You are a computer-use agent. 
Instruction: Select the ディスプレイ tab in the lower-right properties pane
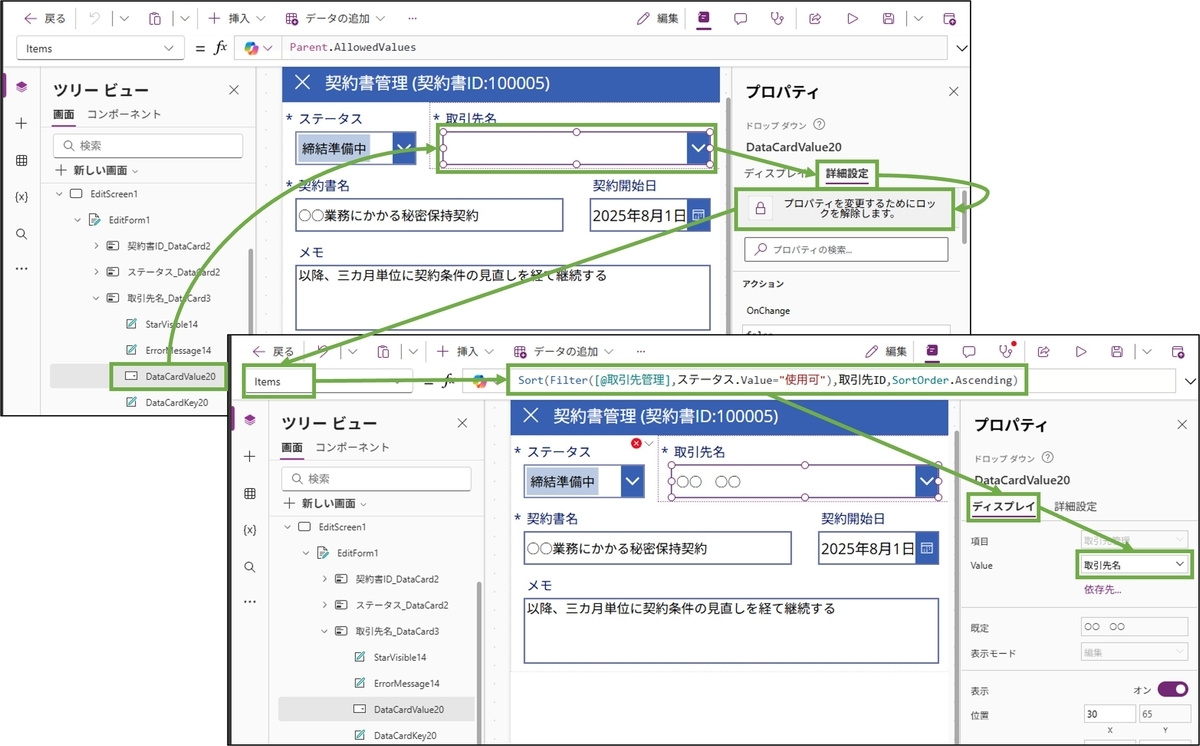click(1005, 507)
